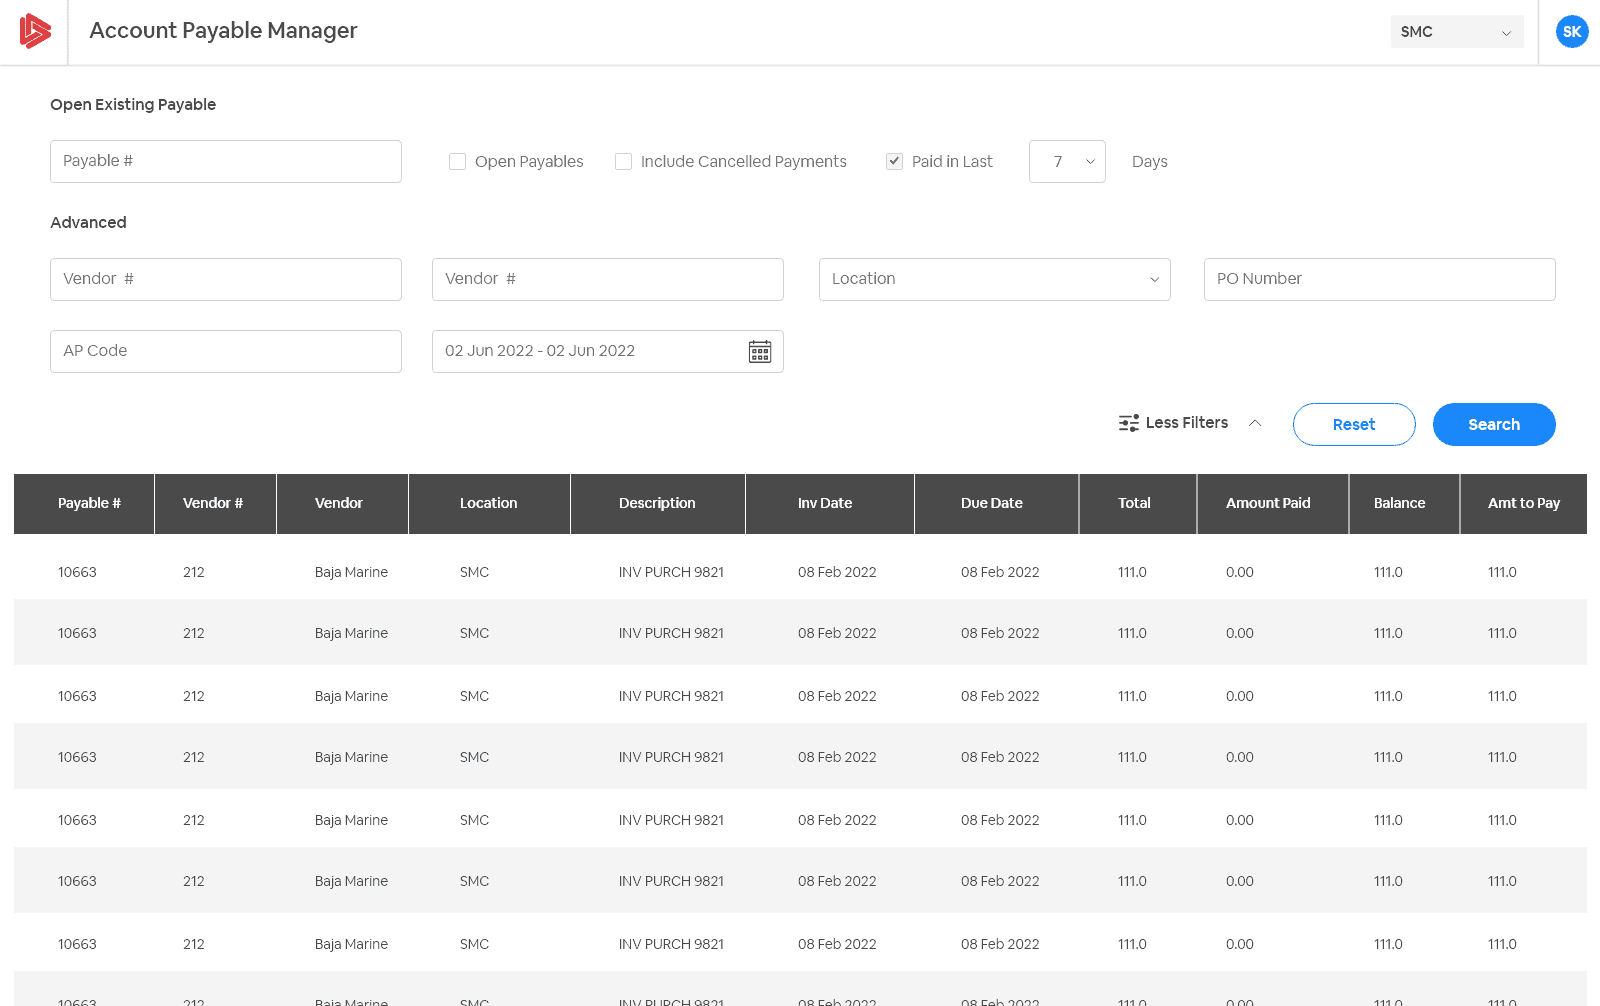Enable the Open Payables checkbox

(x=458, y=162)
